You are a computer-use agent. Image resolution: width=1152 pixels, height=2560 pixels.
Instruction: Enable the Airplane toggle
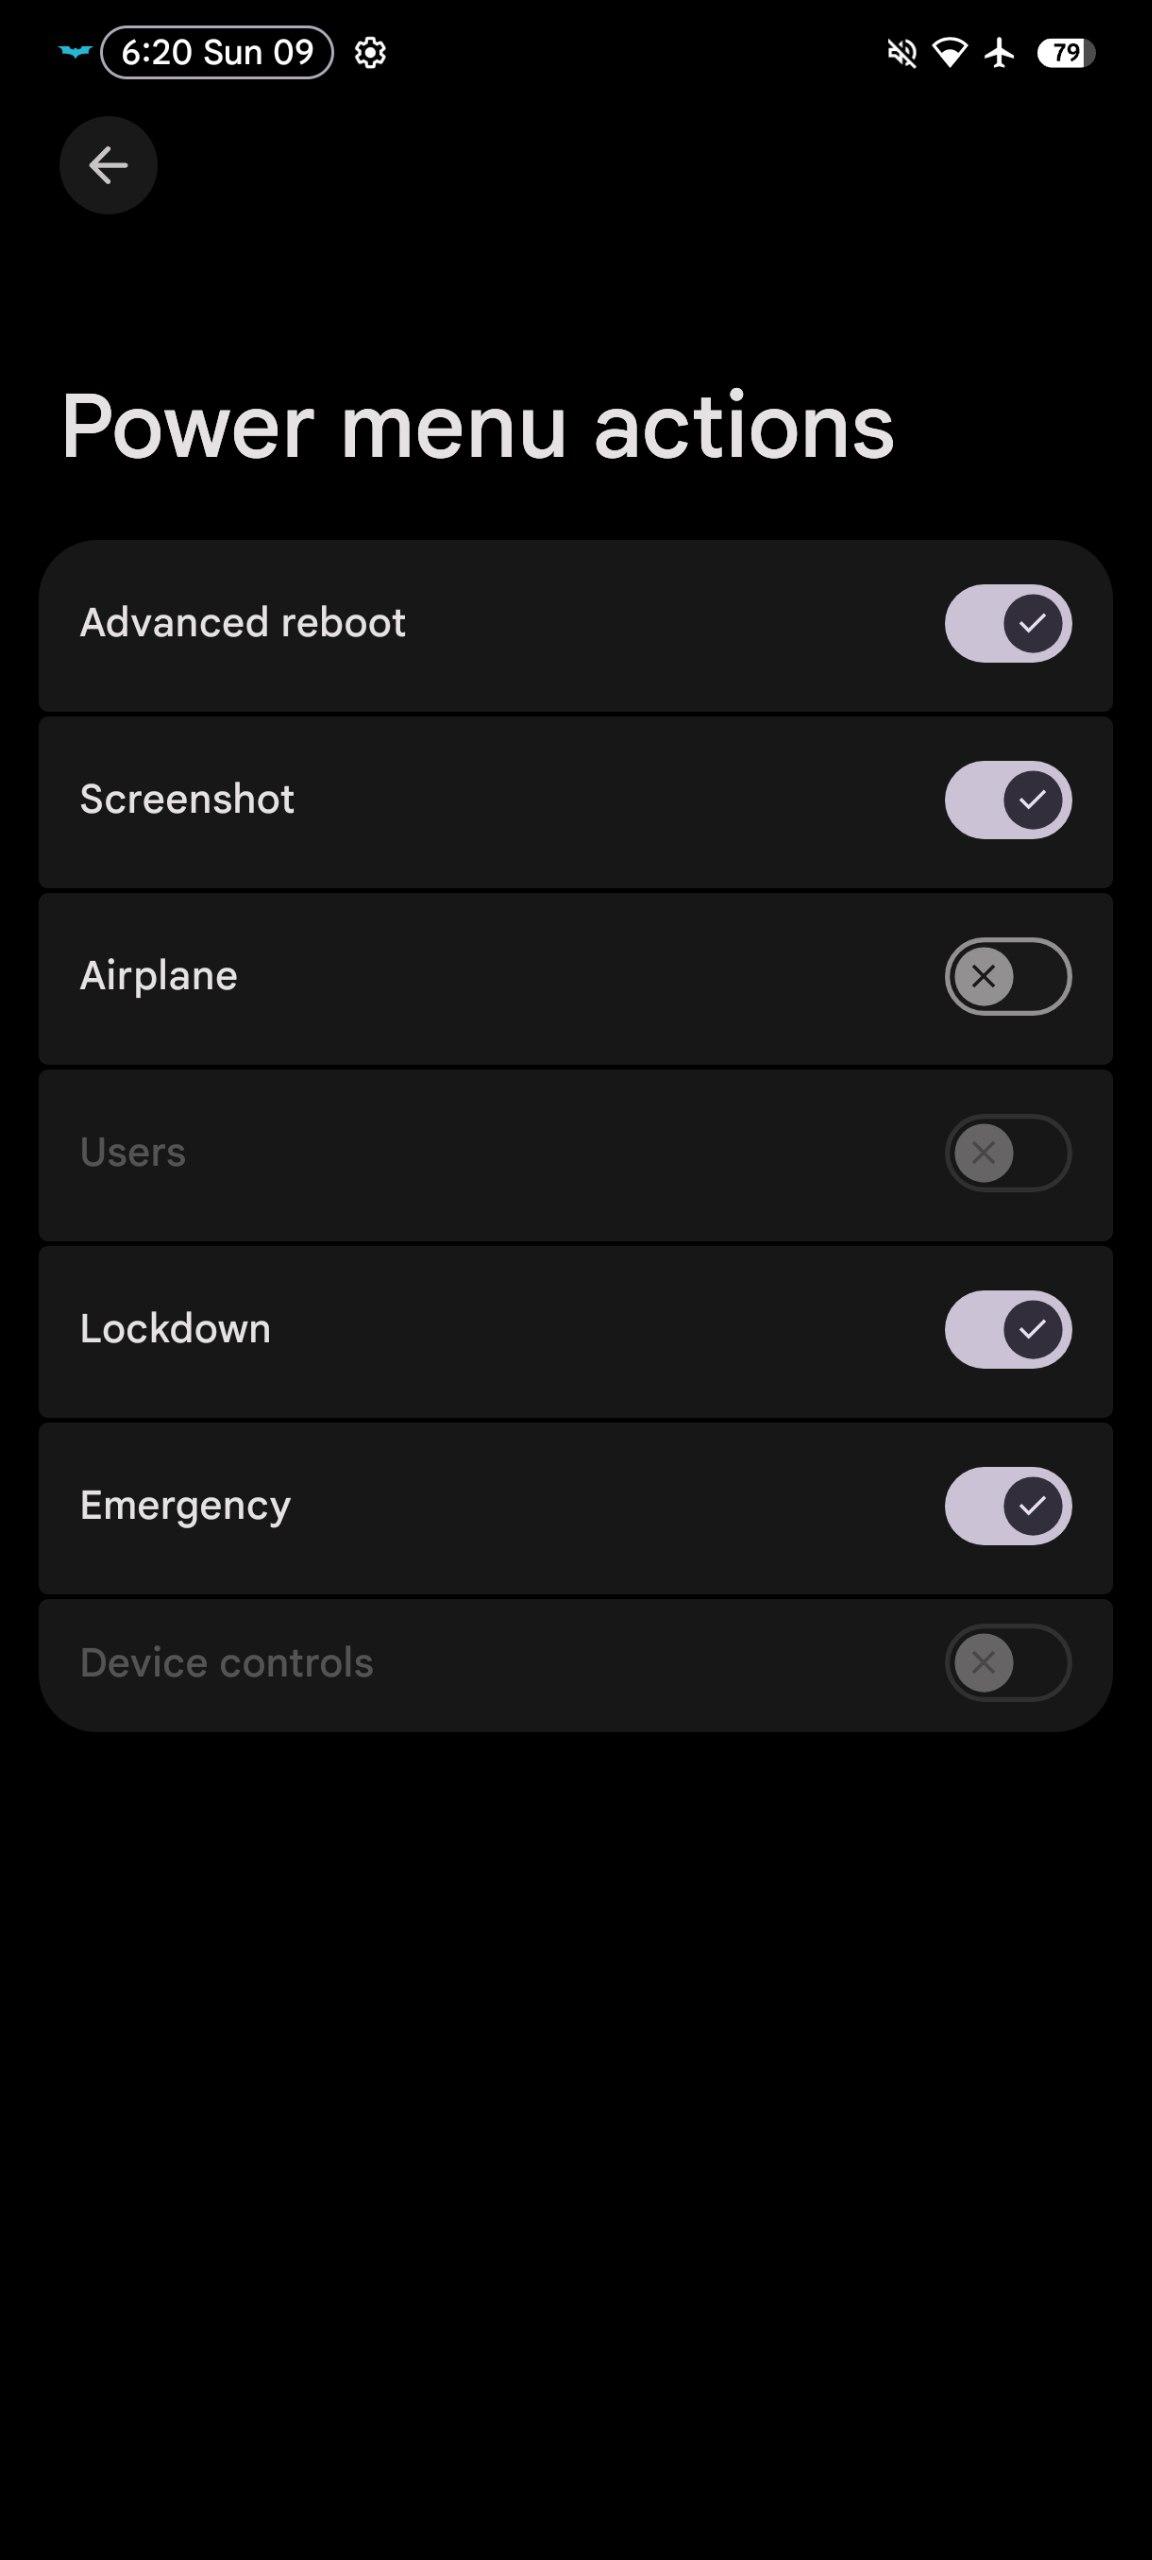coord(1008,977)
